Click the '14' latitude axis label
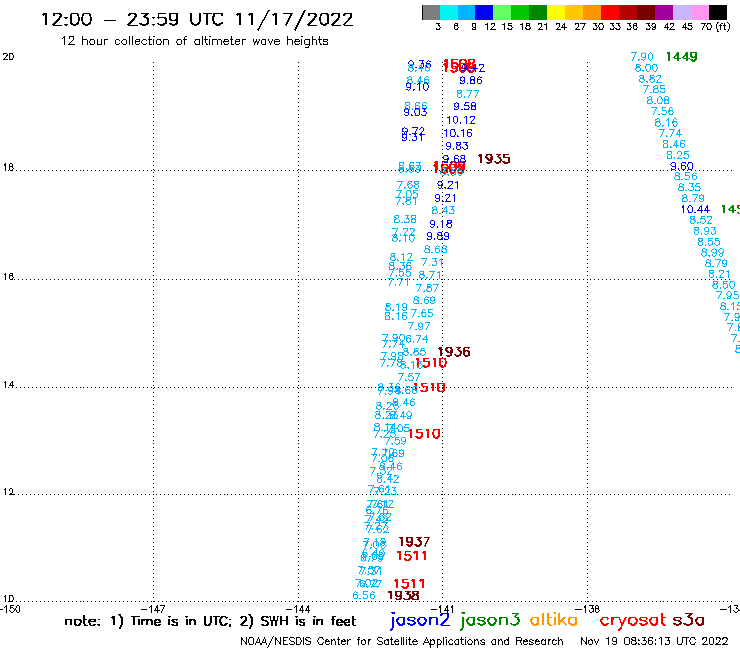 8,385
